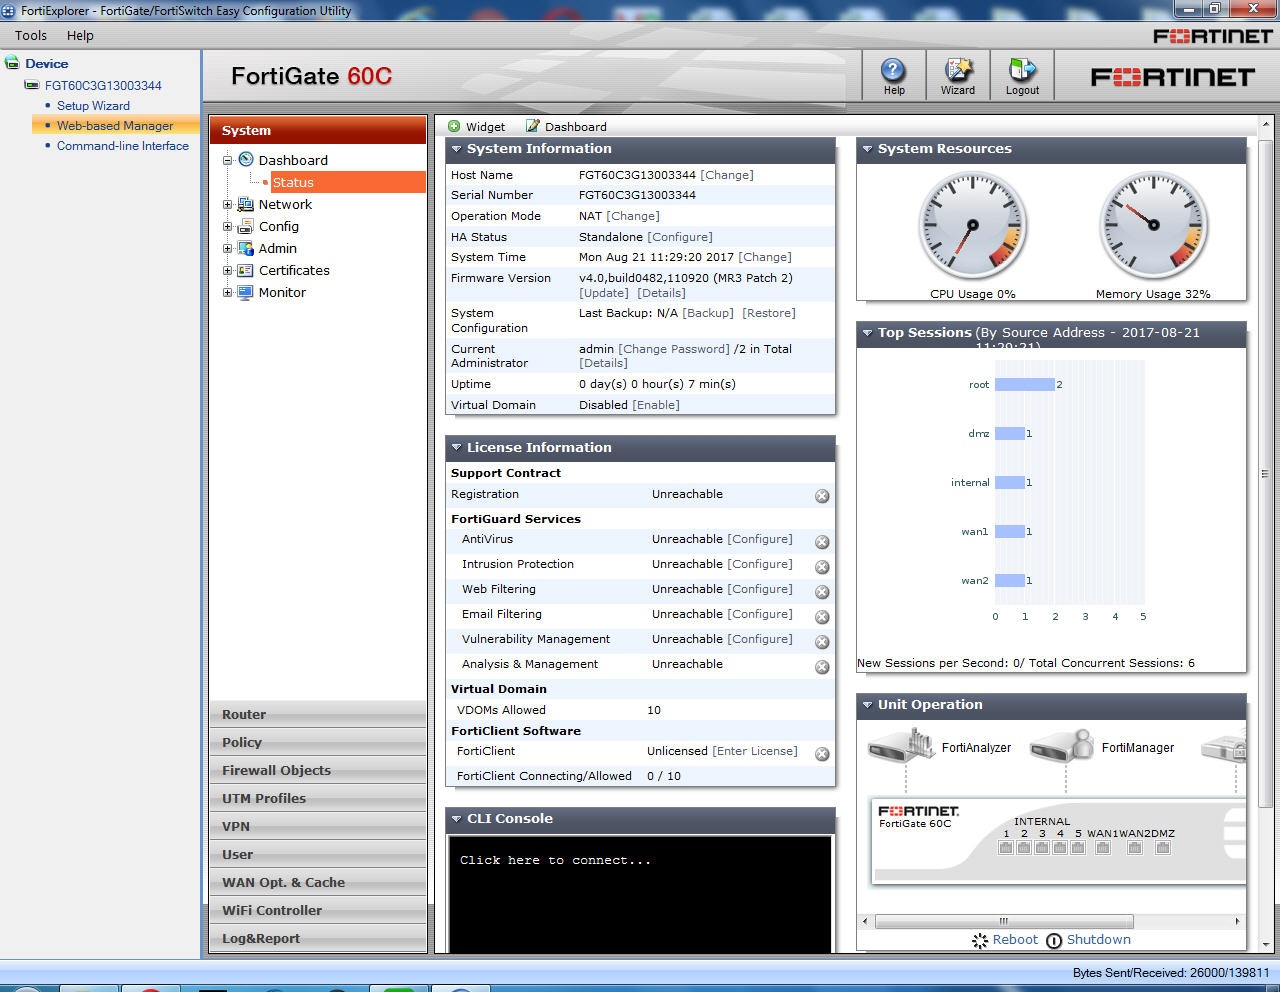Screen dimensions: 1280x992
Task: Collapse the Dashboard tree node
Action: [228, 160]
